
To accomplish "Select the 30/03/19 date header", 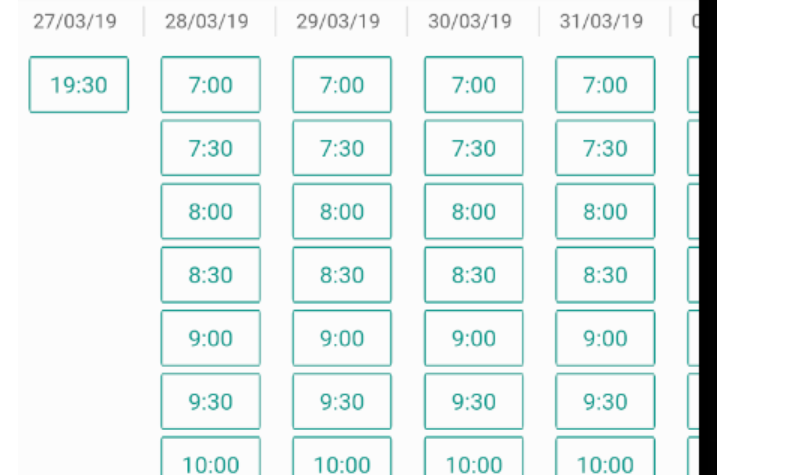I will tap(470, 21).
